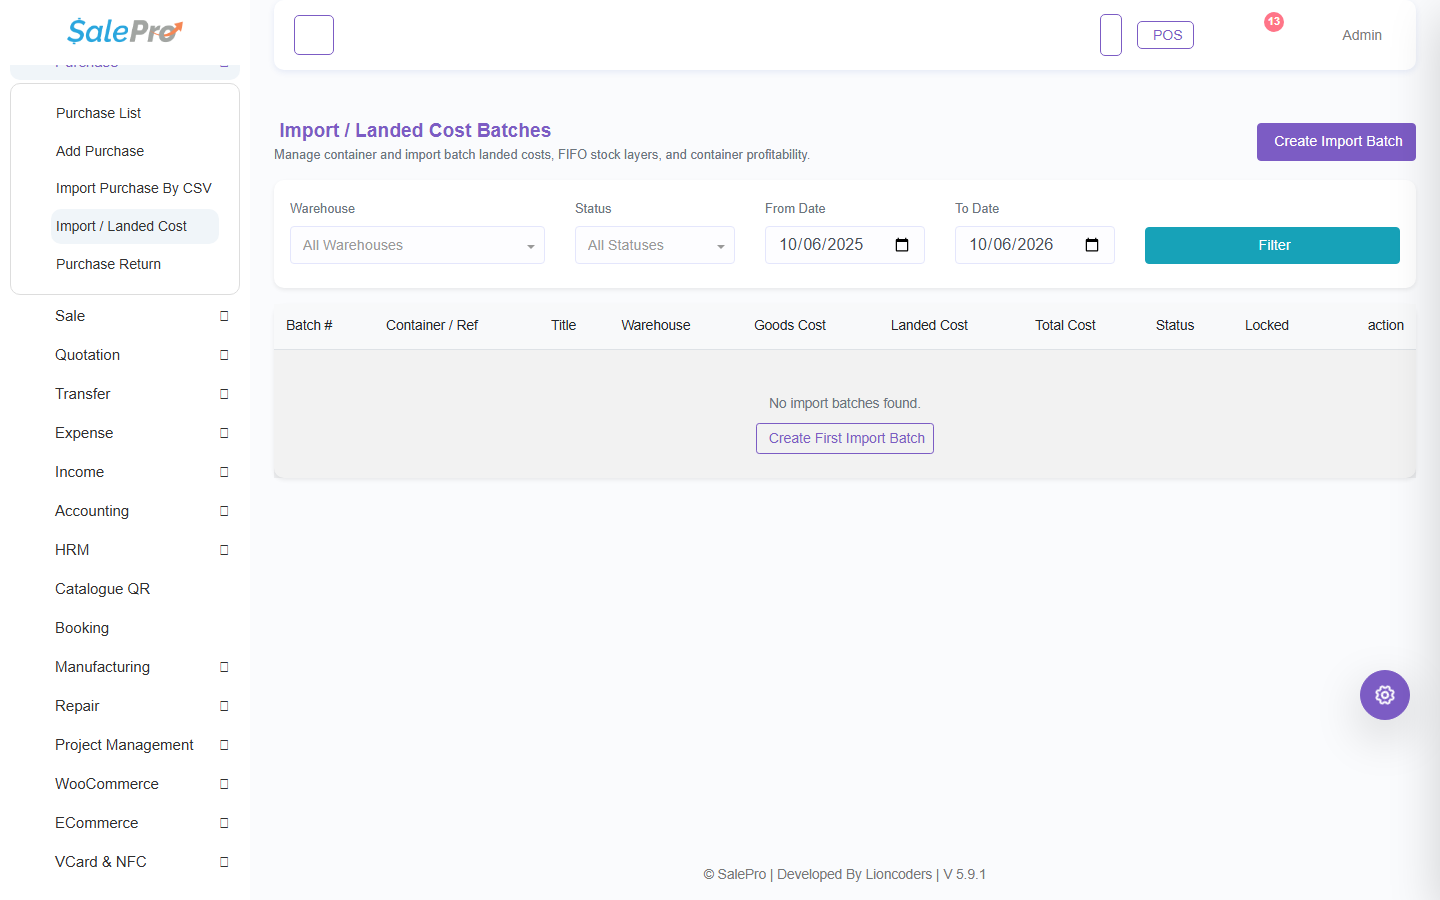Screen dimensions: 1440x900
Task: Click the narrow outlined button beside POS
Action: (x=1111, y=35)
